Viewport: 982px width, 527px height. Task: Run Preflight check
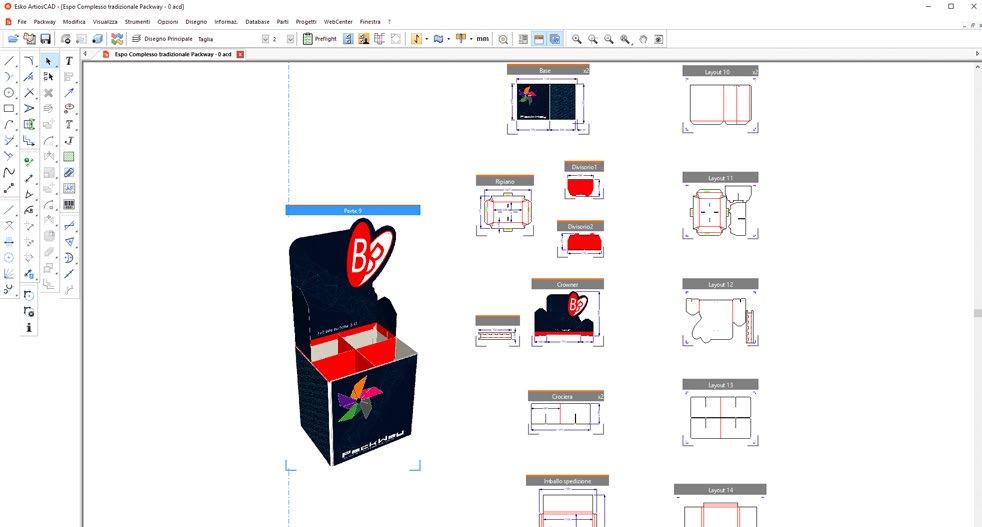coord(320,39)
